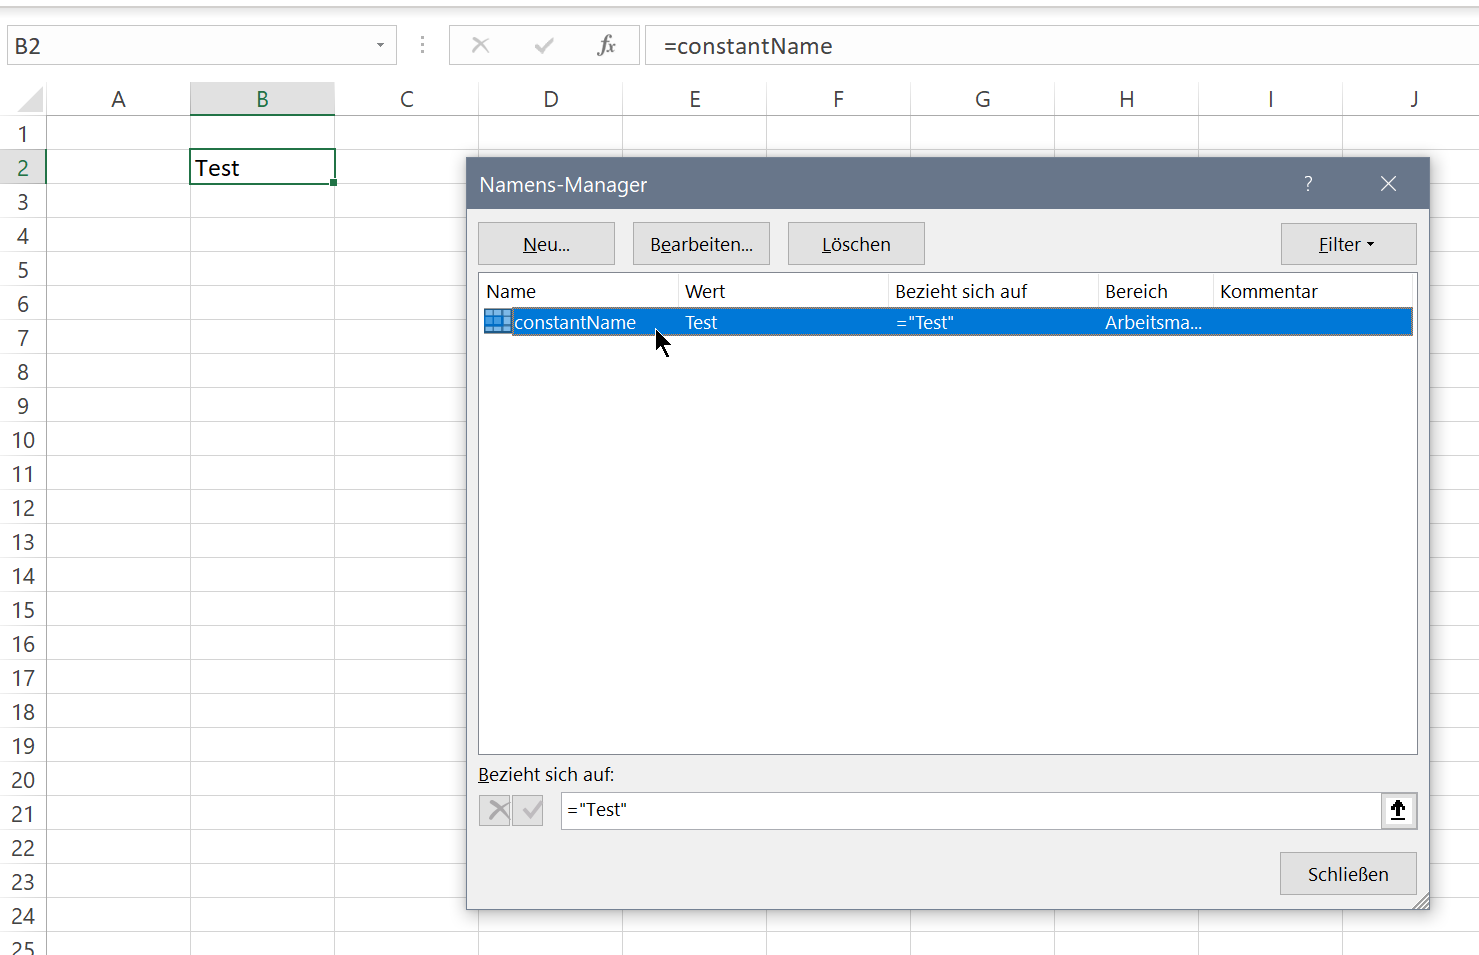This screenshot has height=955, width=1479.
Task: Click the Schließen button
Action: (1348, 874)
